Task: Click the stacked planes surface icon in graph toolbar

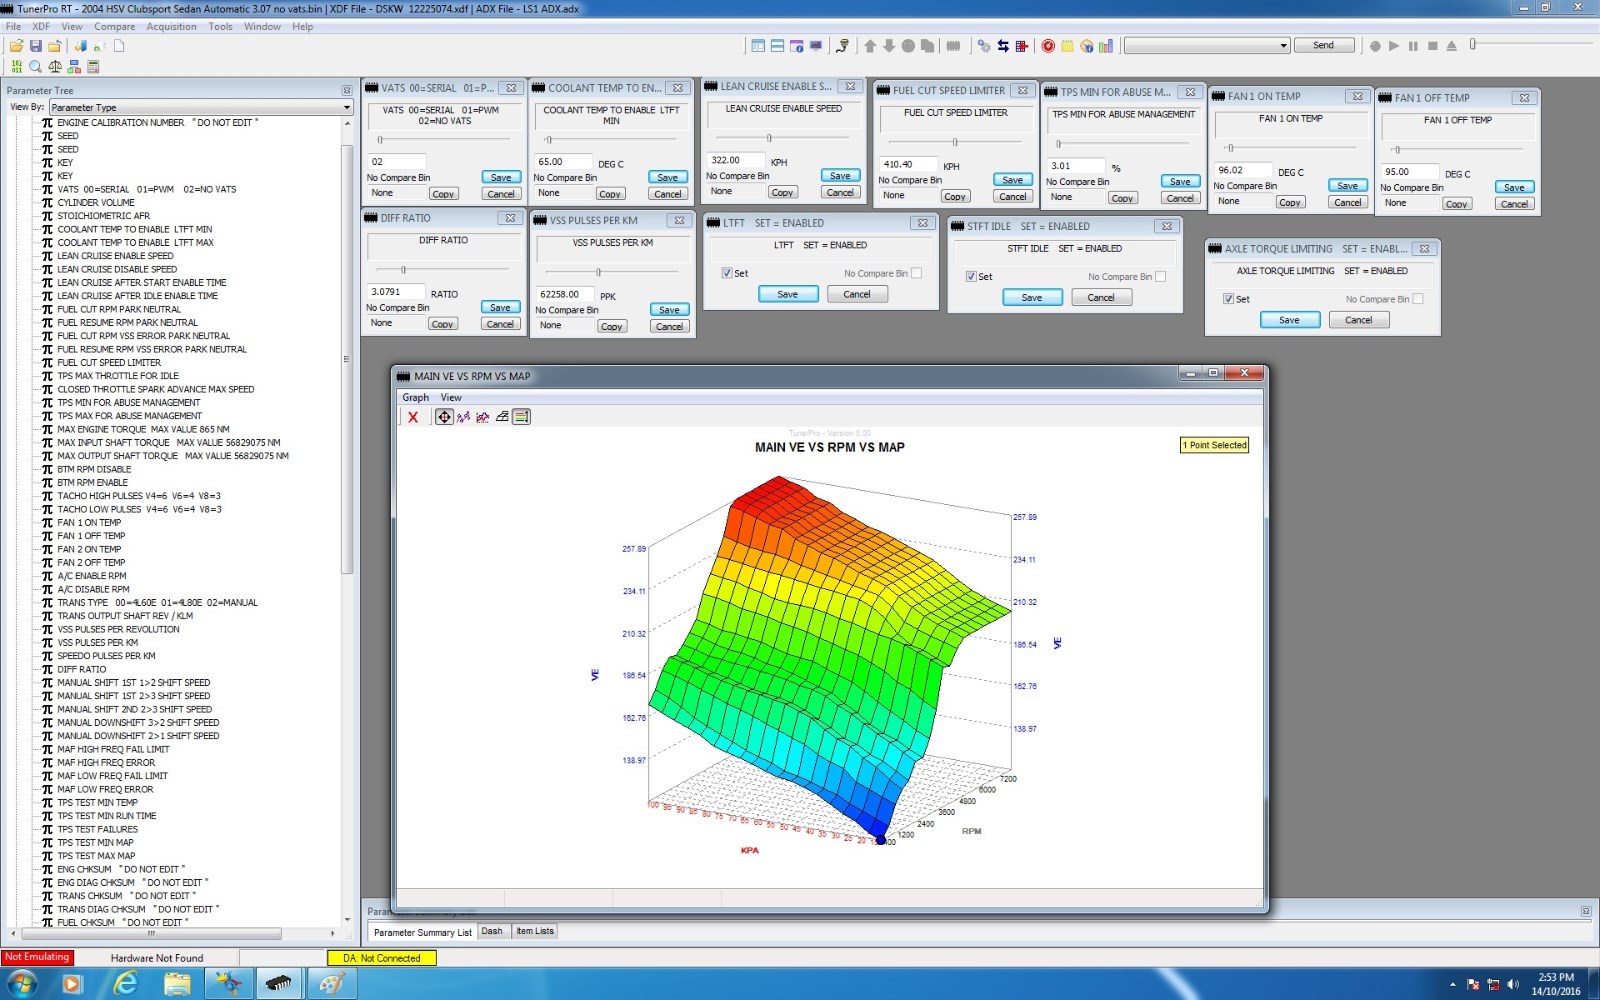Action: pos(502,417)
